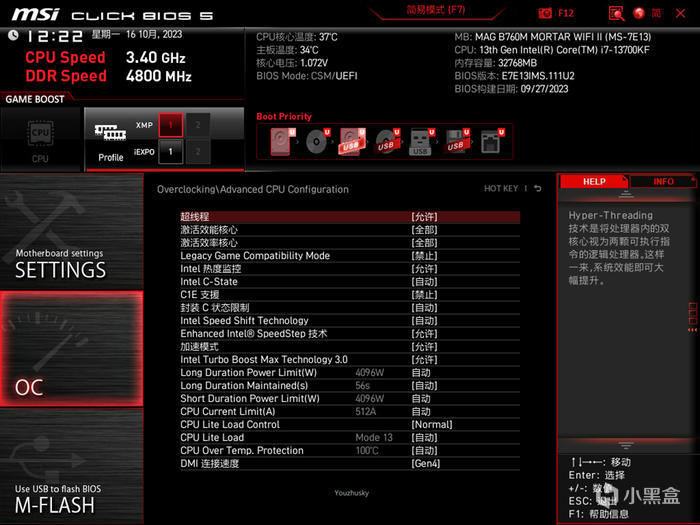Enable iEXPO profile 2

click(x=198, y=152)
